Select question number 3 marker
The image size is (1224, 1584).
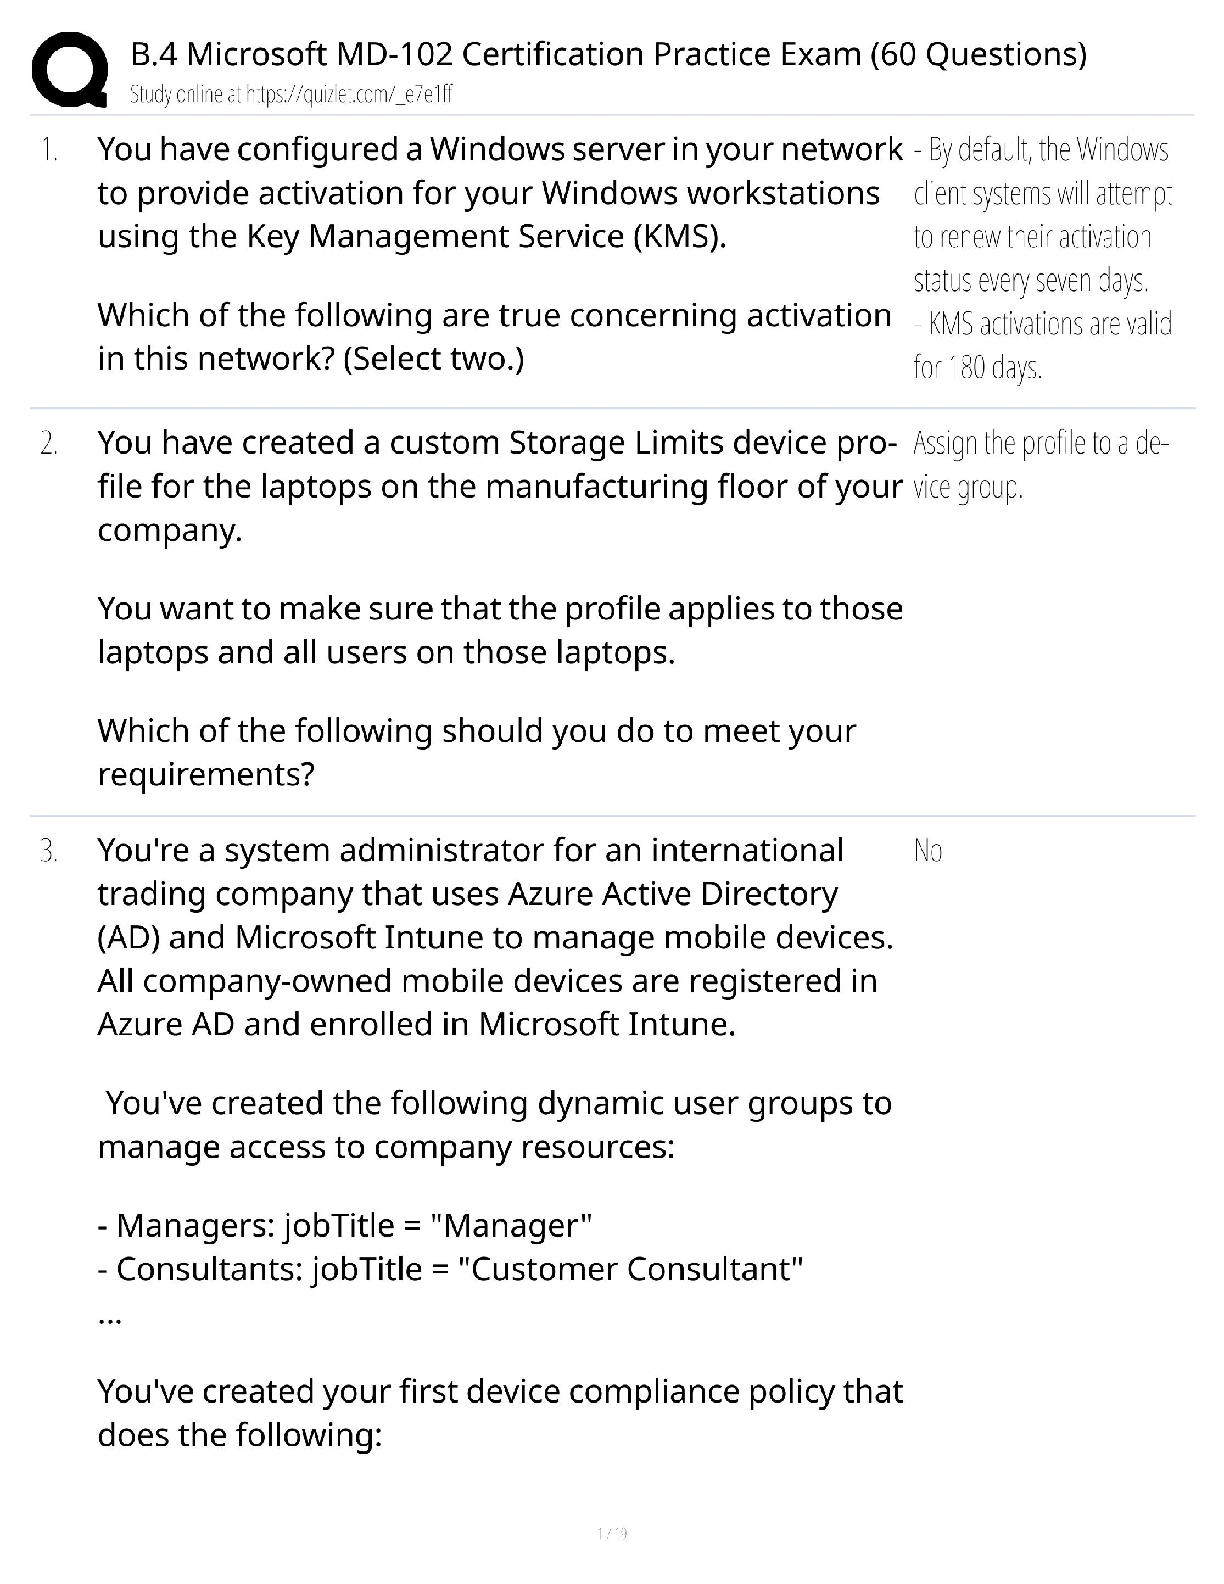pos(49,851)
